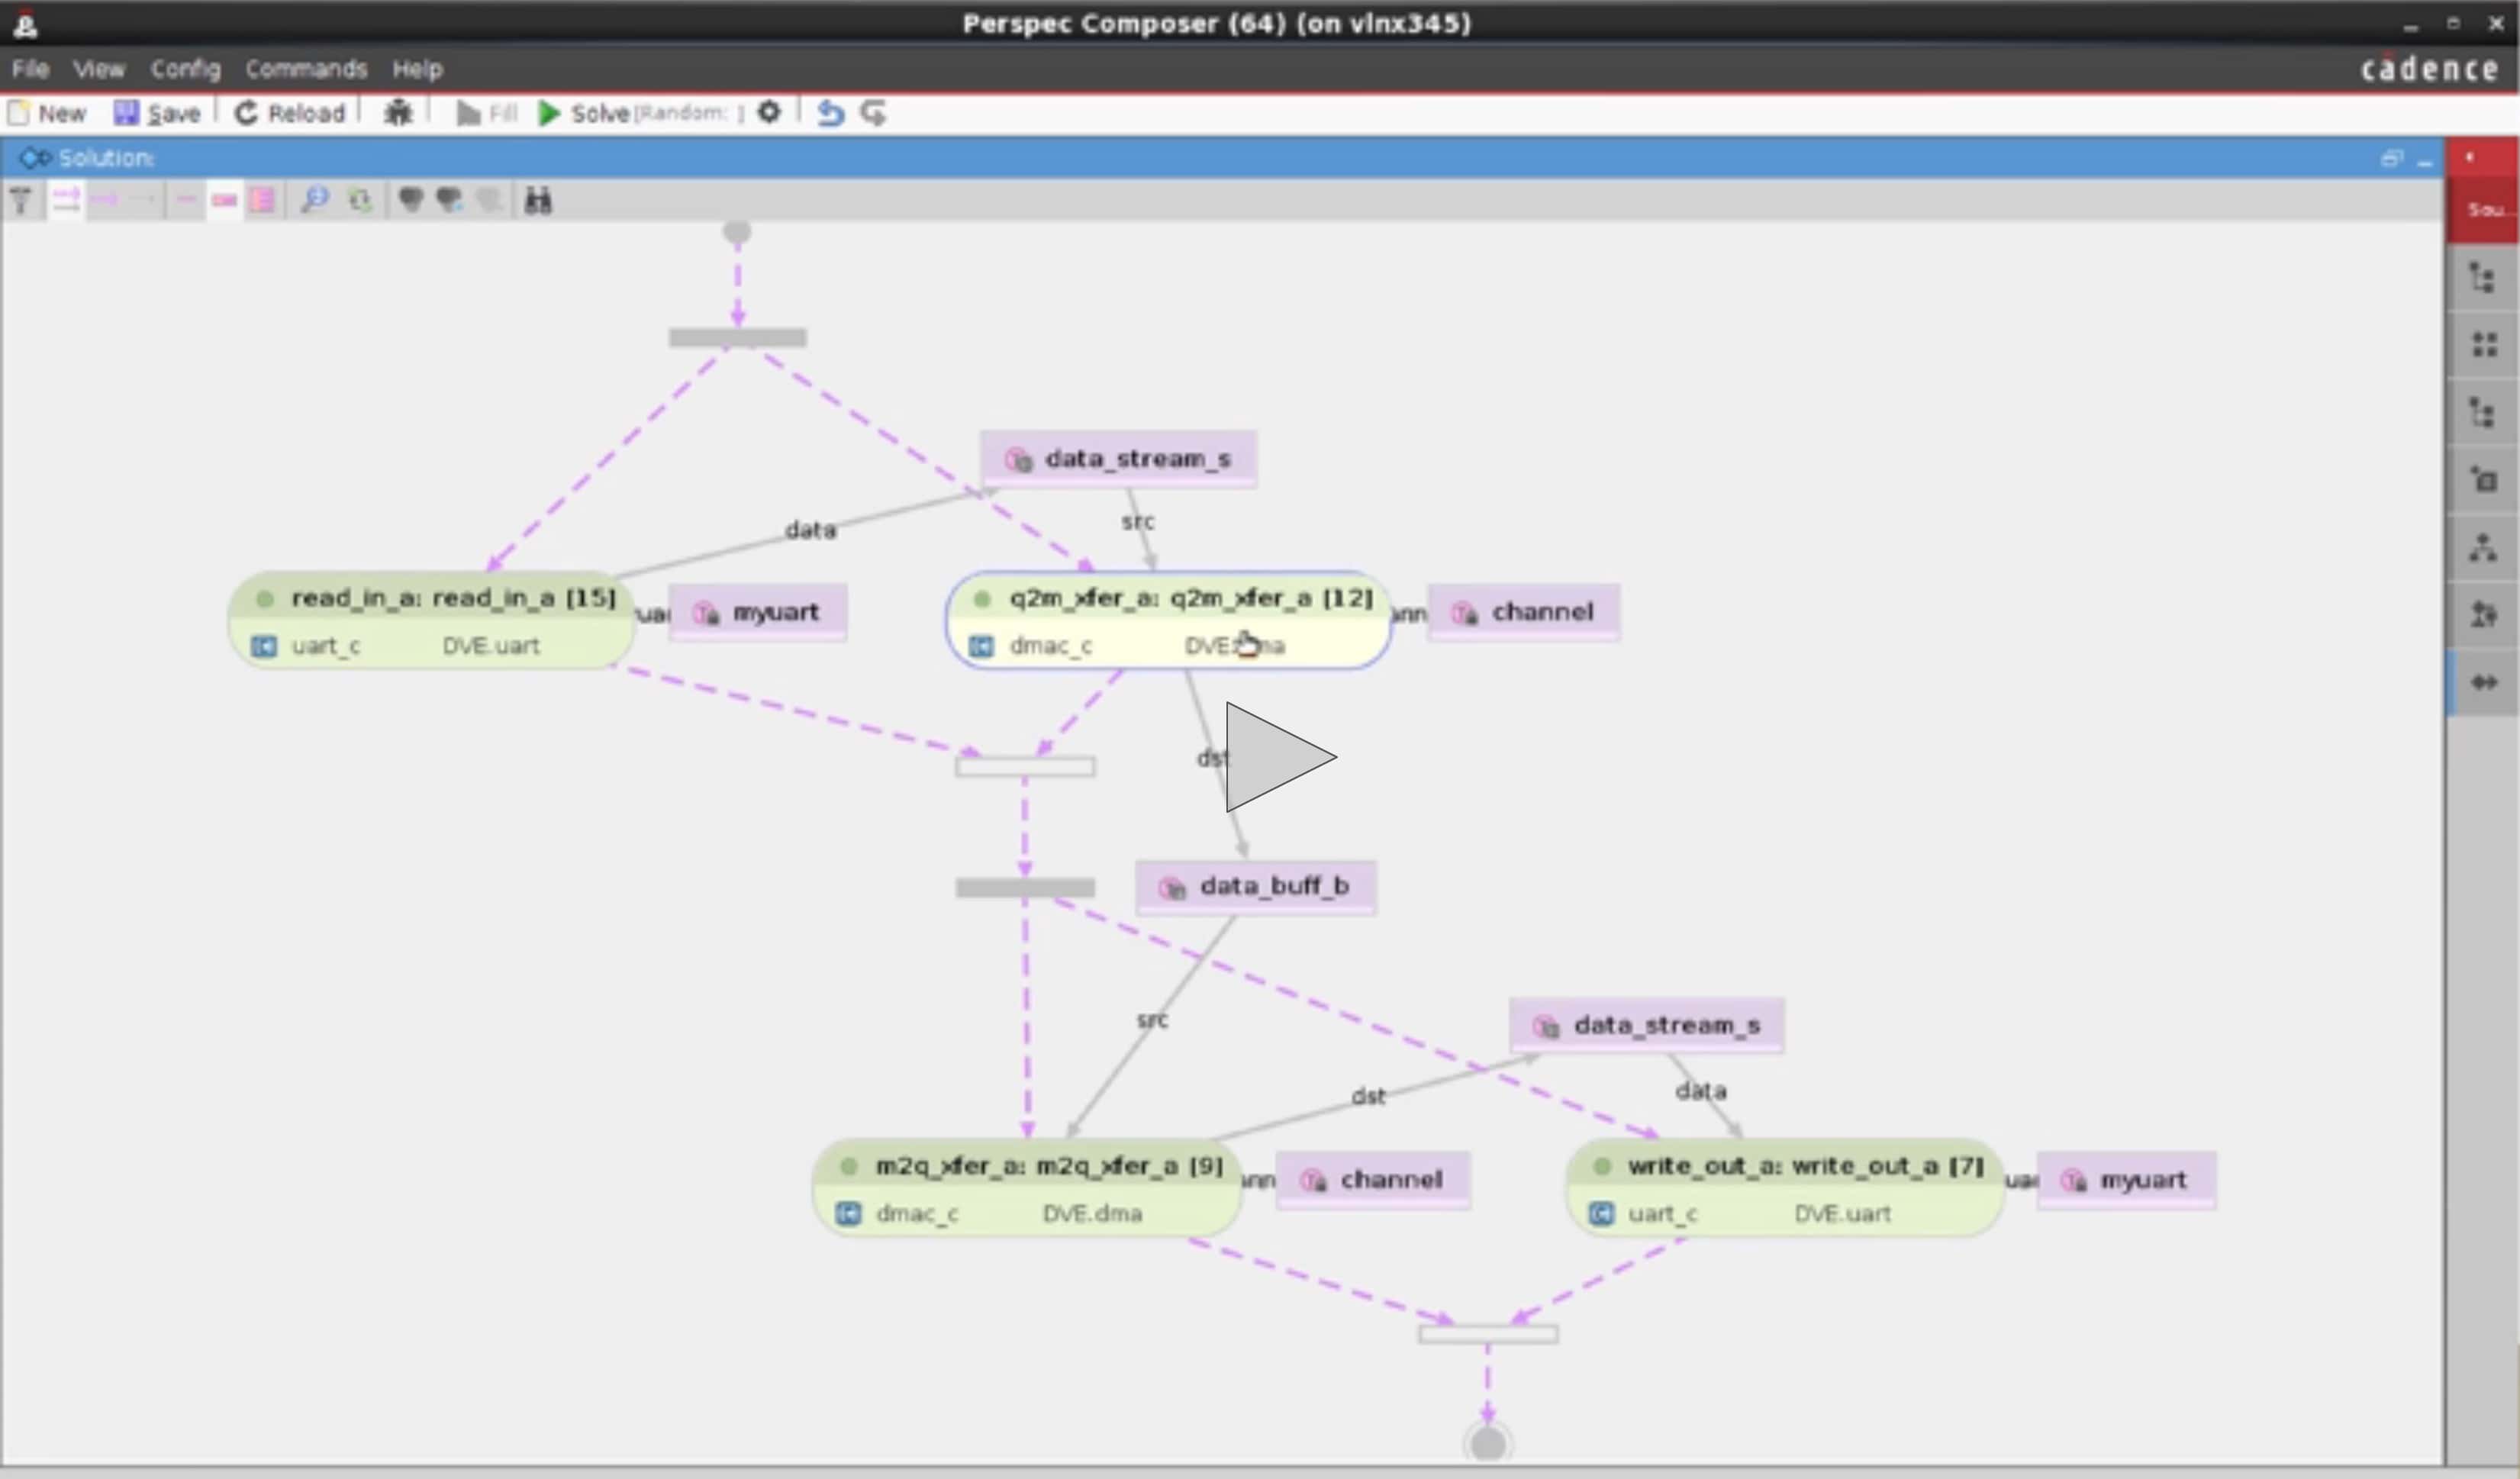This screenshot has width=2520, height=1479.
Task: Click myuart box beside write_out_a
Action: [2127, 1180]
